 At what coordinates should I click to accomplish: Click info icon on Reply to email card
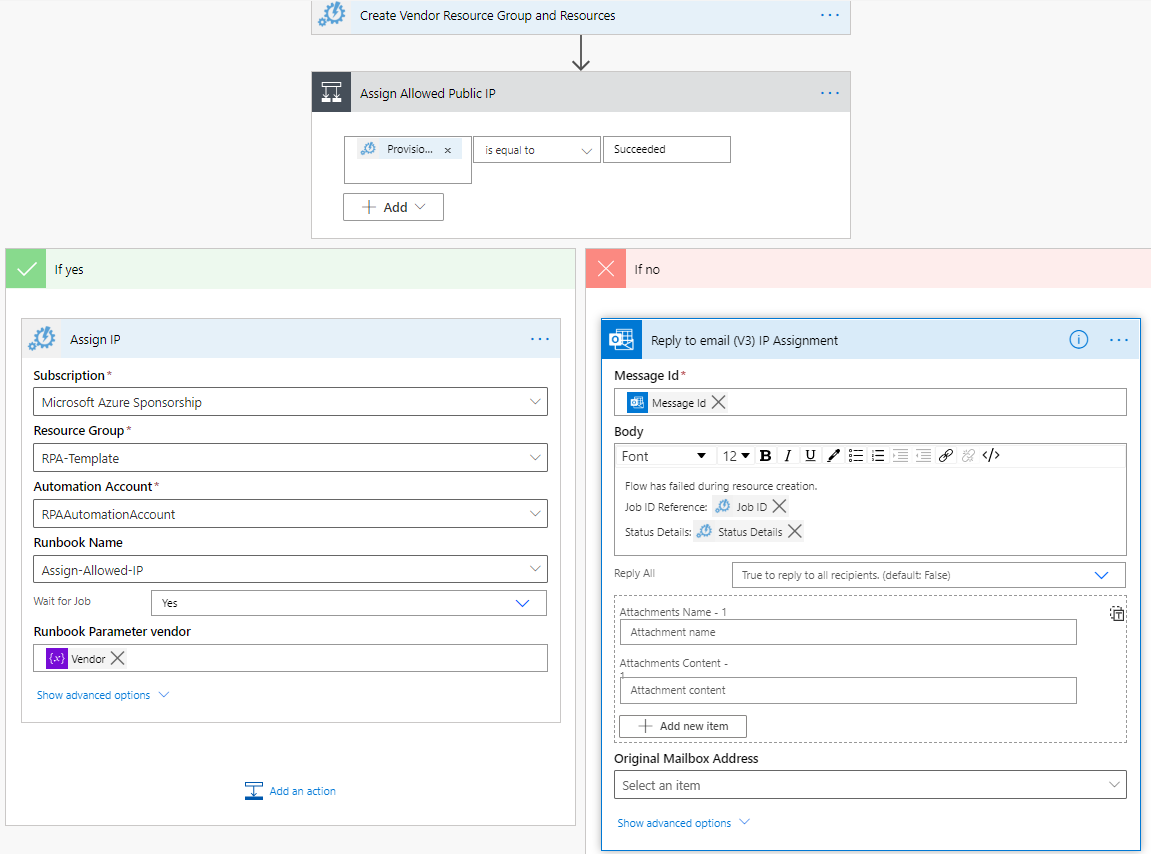1078,340
